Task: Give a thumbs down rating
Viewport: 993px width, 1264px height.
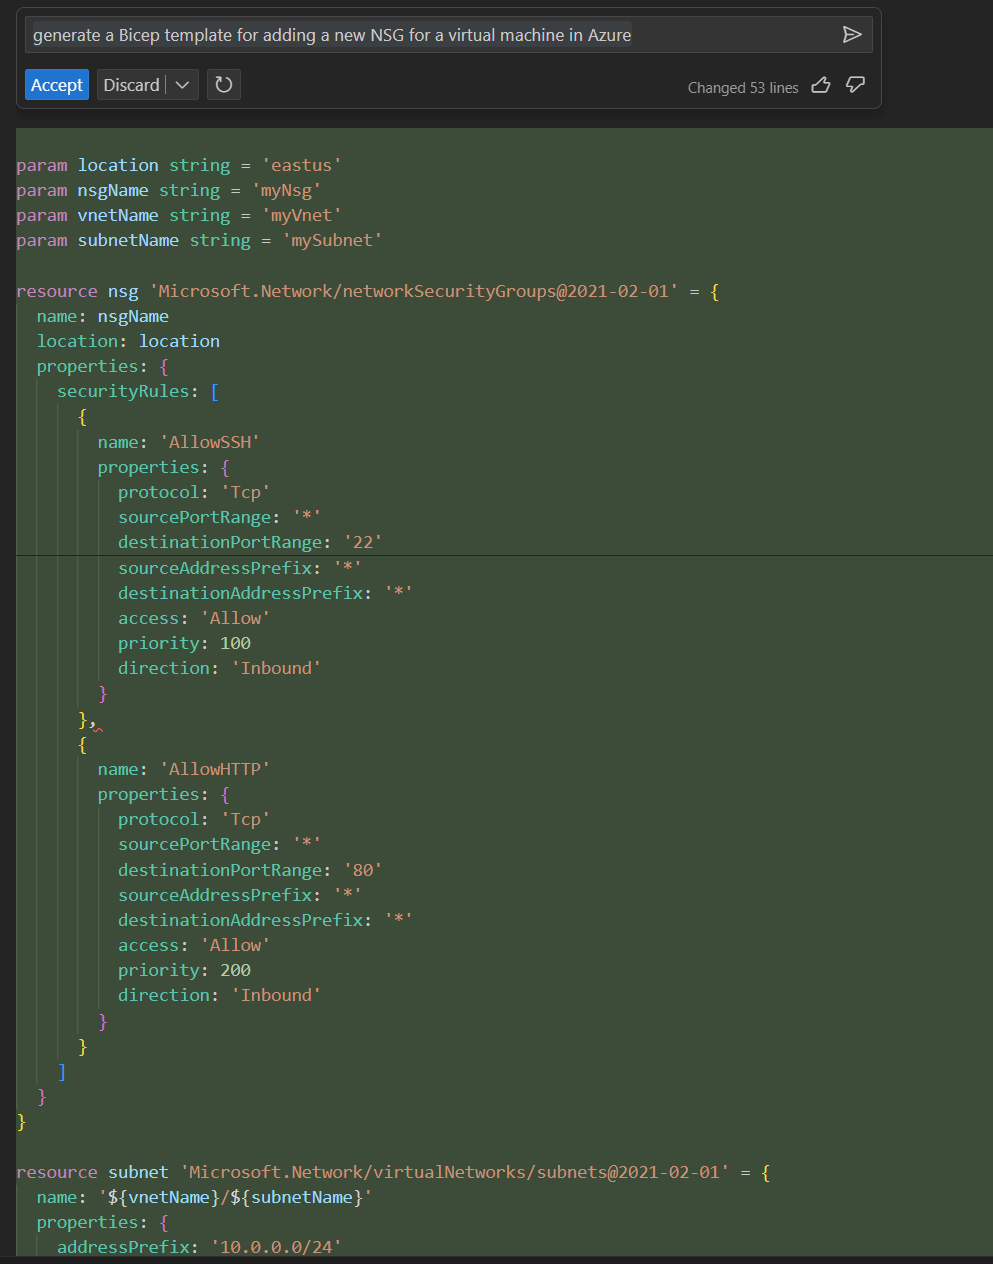Action: 855,85
